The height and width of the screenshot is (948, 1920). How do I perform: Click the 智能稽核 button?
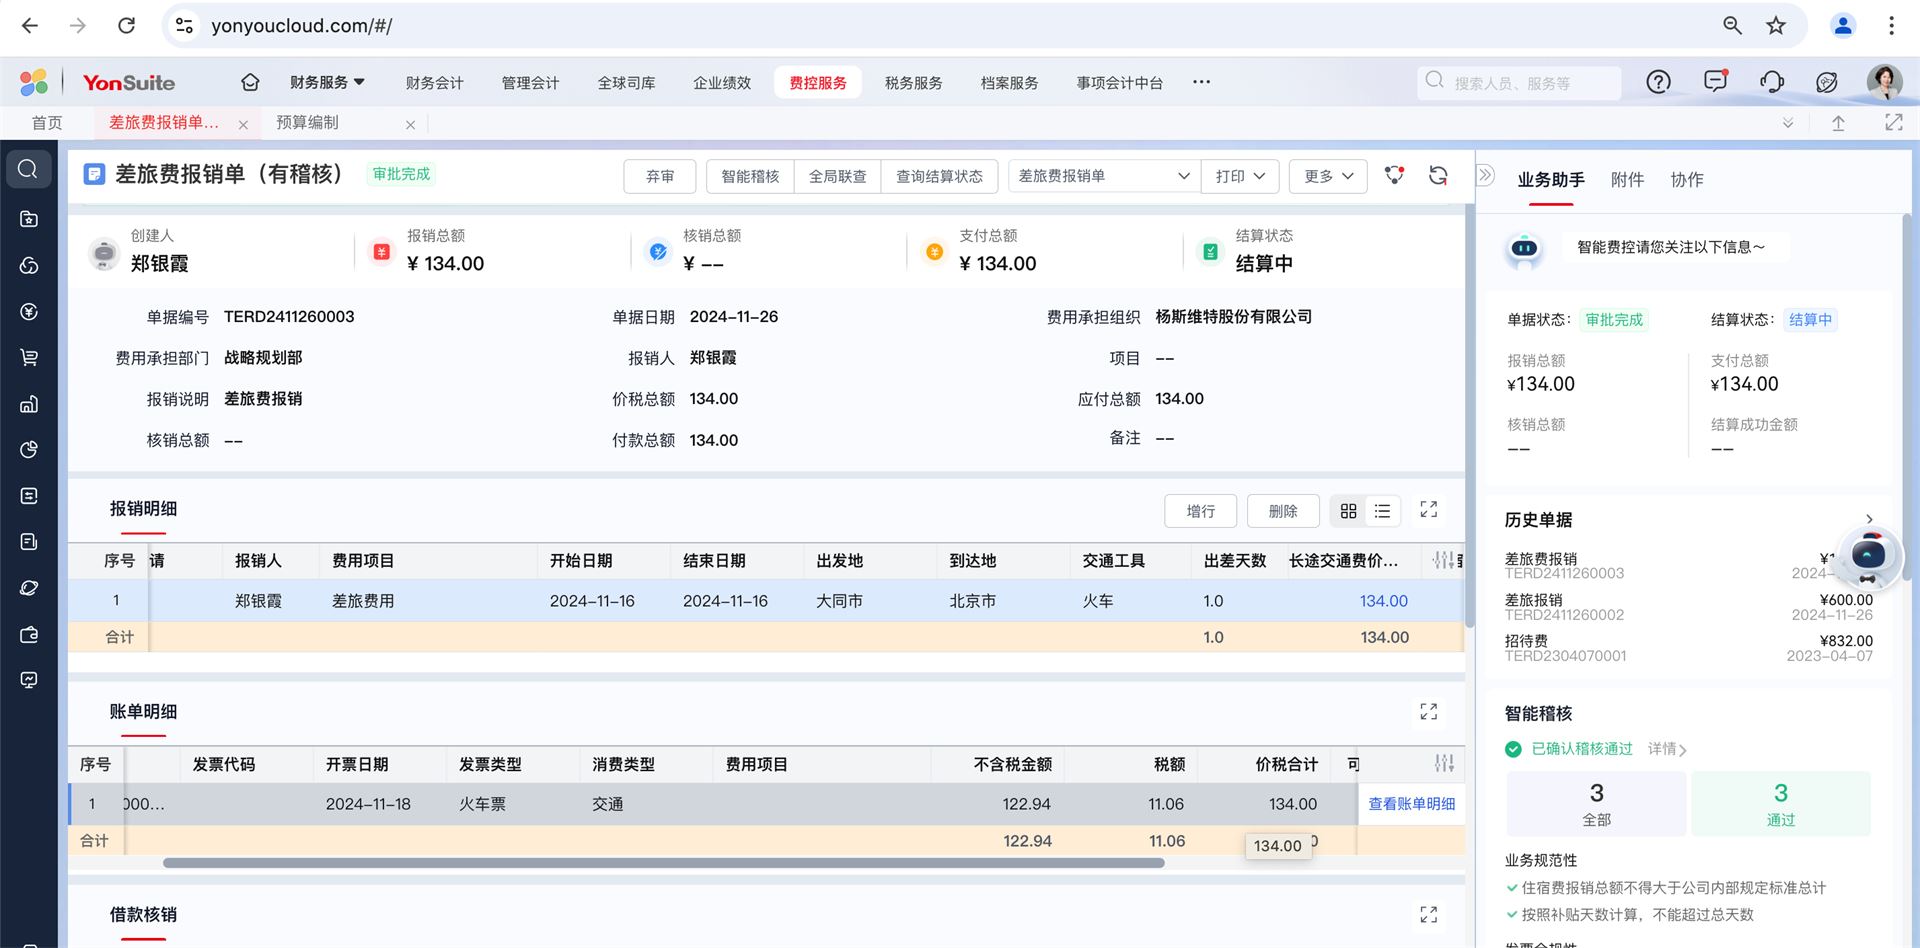750,176
